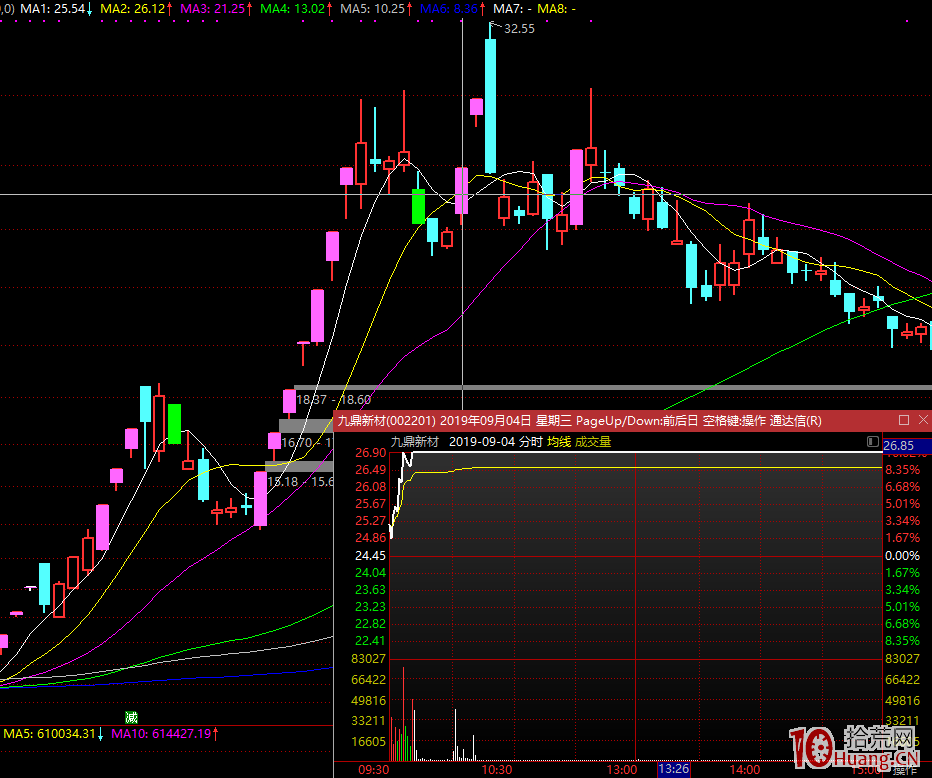This screenshot has height=778, width=932.
Task: Click the 26.08 price axis label
Action: (370, 487)
